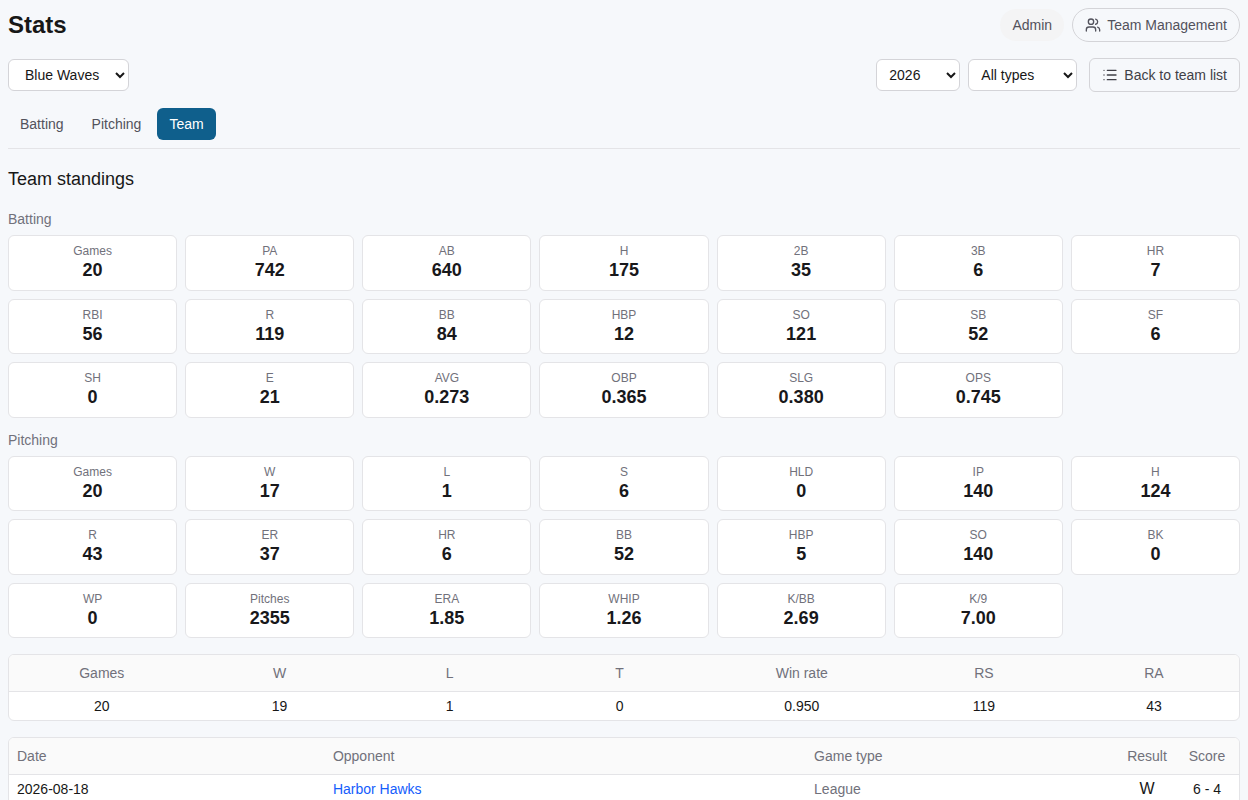Viewport: 1248px width, 800px height.
Task: Click the Team standings heading
Action: coord(71,179)
